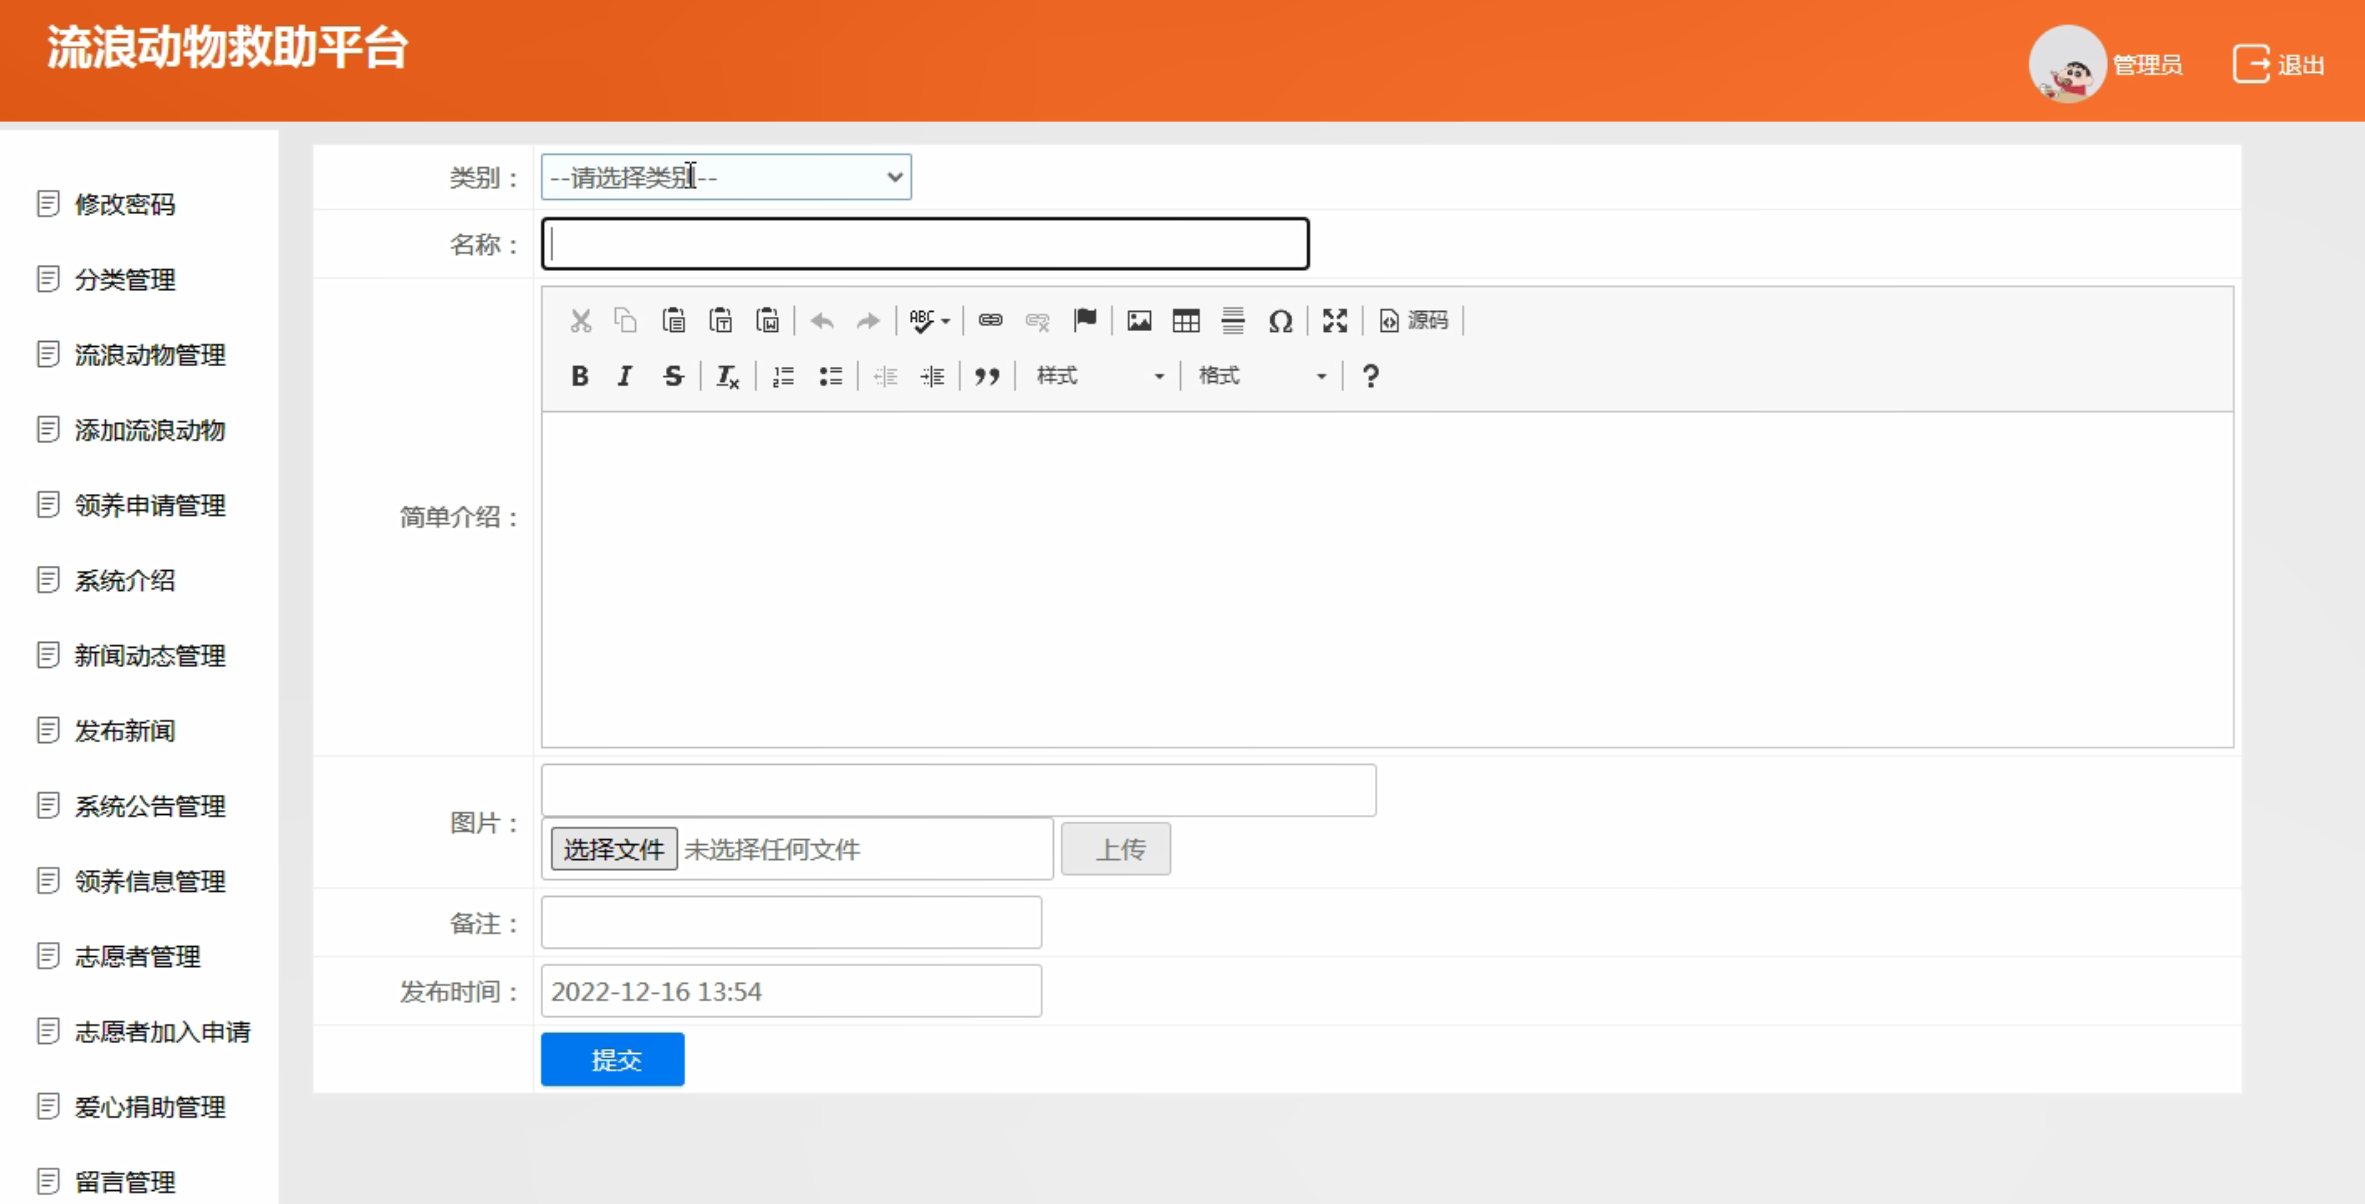Click the Cut icon in editor toolbar
Image resolution: width=2365 pixels, height=1204 pixels.
pos(580,321)
